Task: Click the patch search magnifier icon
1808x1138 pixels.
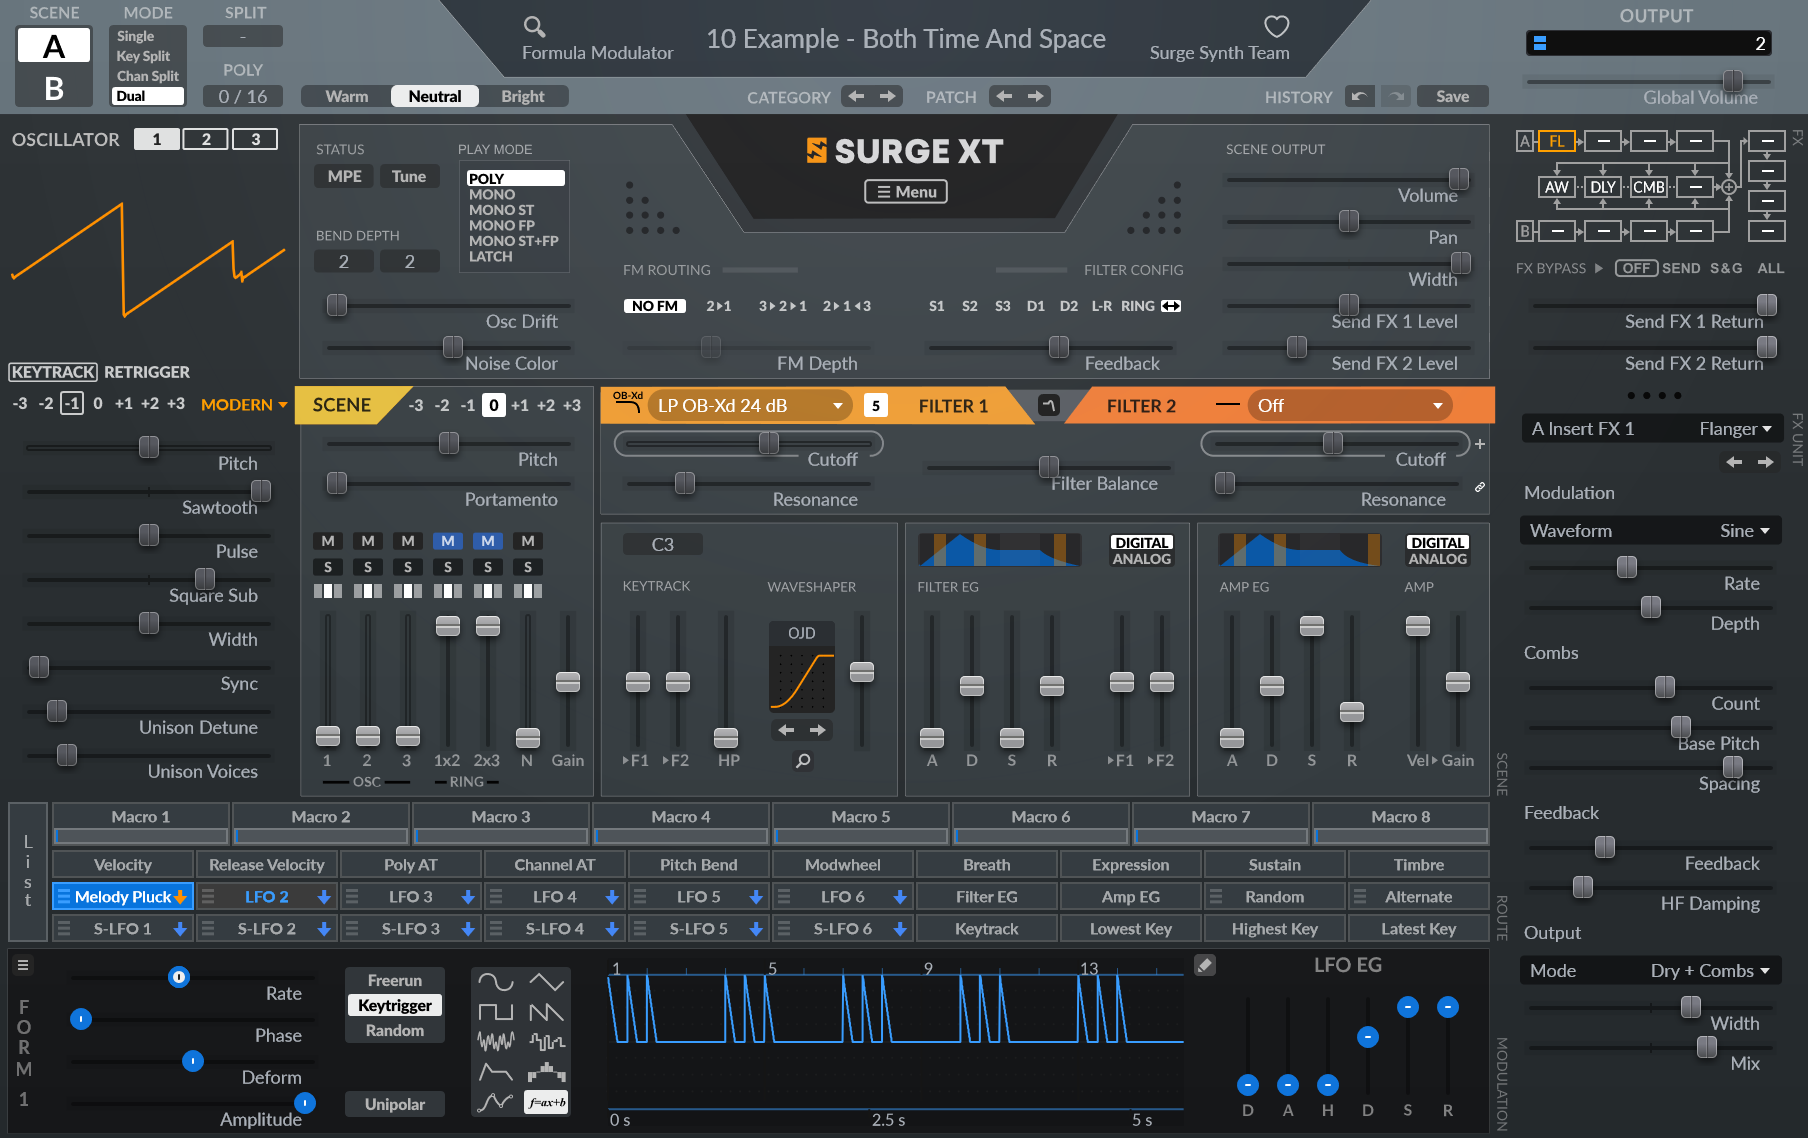Action: click(x=534, y=27)
